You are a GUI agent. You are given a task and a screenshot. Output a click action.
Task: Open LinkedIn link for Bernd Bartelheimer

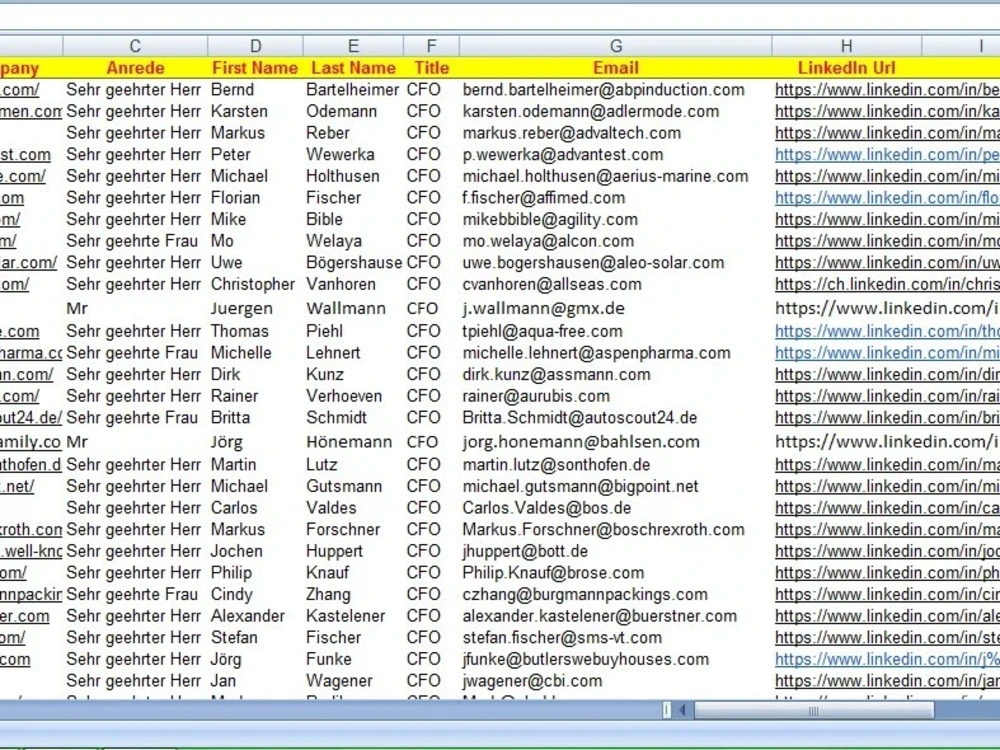coord(887,90)
